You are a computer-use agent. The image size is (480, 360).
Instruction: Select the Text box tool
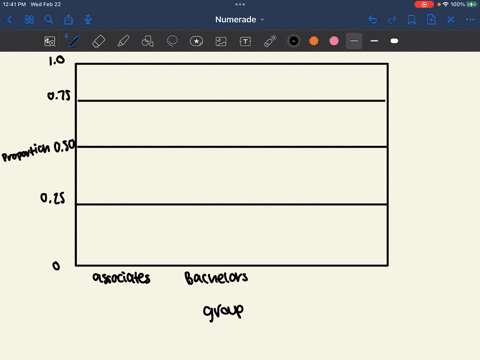(245, 41)
